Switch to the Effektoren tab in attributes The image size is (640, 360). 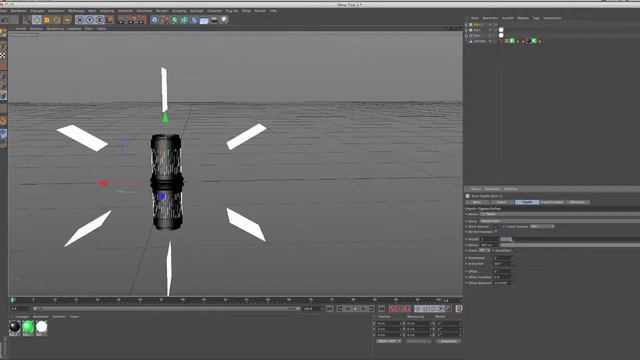click(x=578, y=202)
